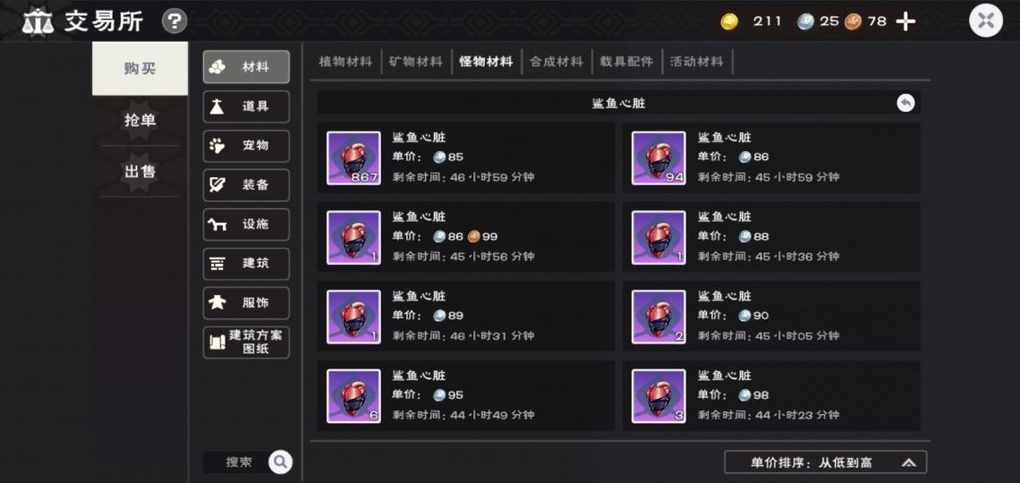Open the 装备 equipment category
Screen dimensions: 1020x483
[246, 185]
